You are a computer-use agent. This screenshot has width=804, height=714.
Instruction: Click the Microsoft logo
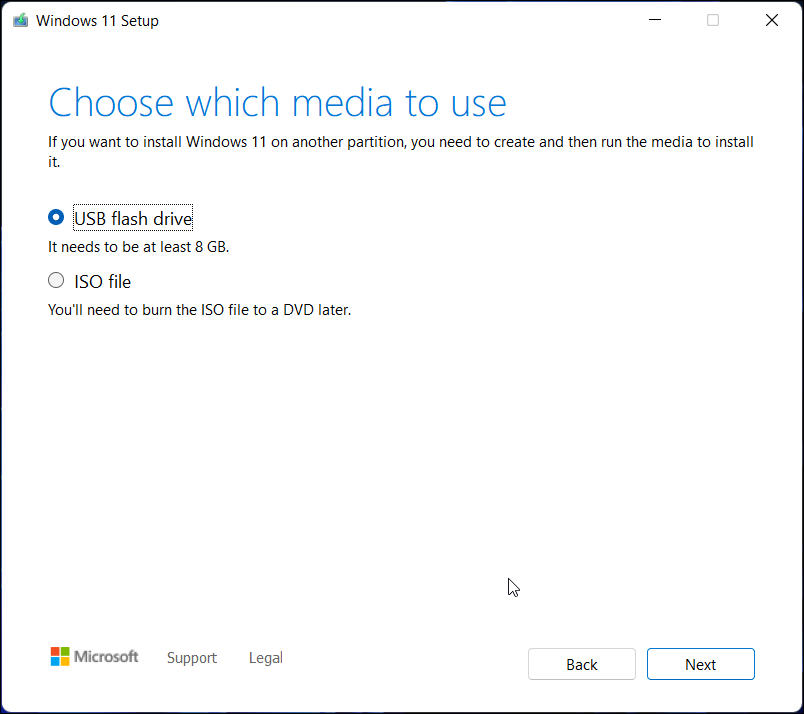[94, 657]
